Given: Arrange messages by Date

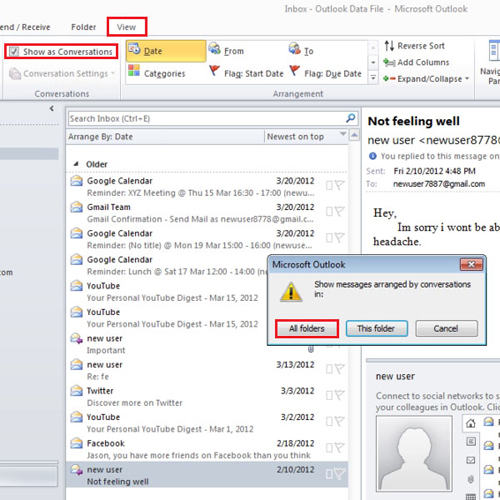Looking at the screenshot, I should click(166, 51).
